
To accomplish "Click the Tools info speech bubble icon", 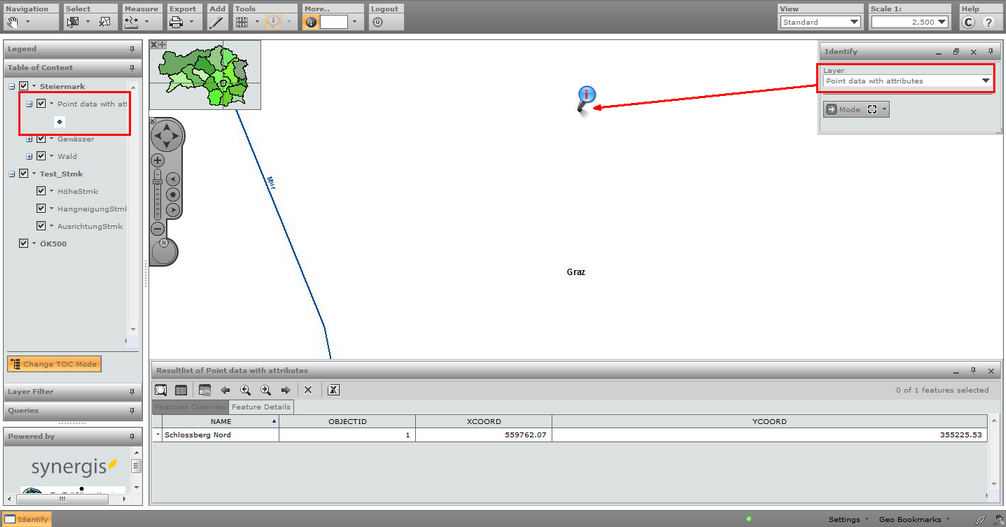I will tap(273, 22).
